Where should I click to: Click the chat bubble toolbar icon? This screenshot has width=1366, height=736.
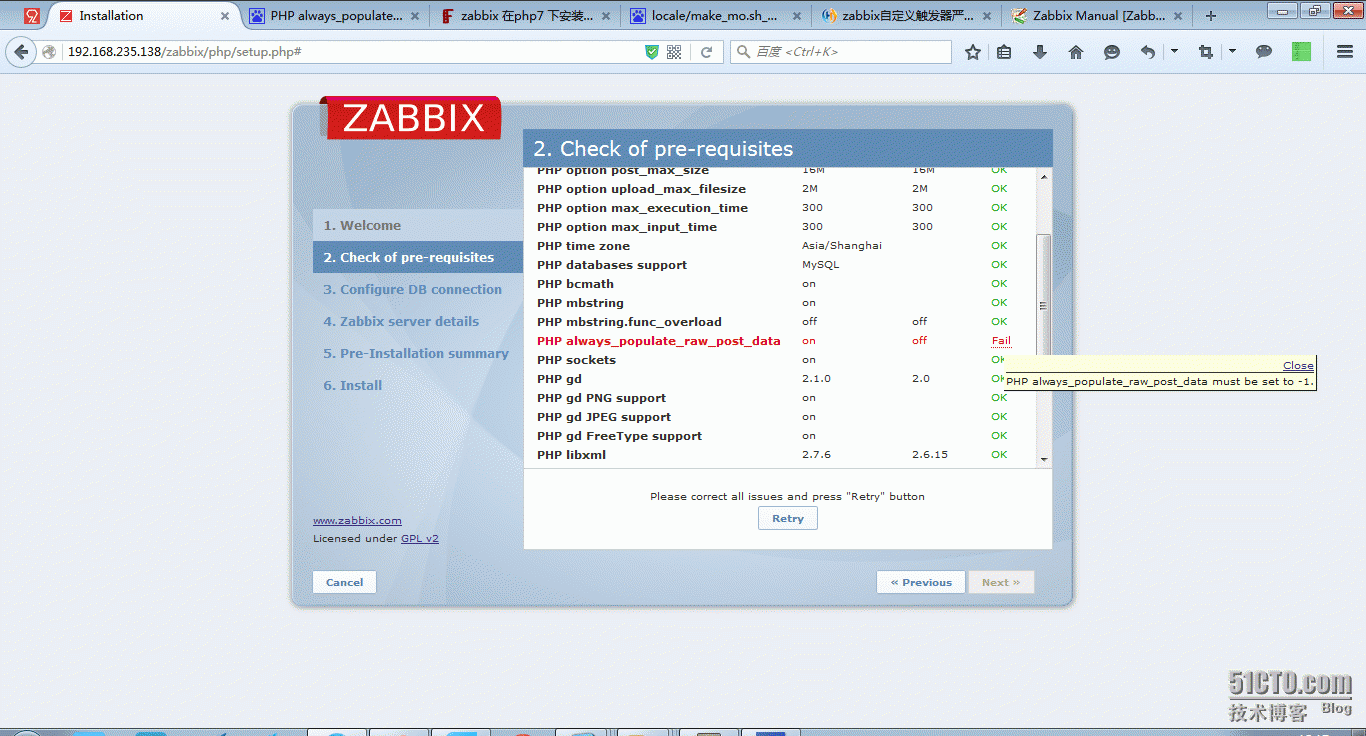[1264, 52]
